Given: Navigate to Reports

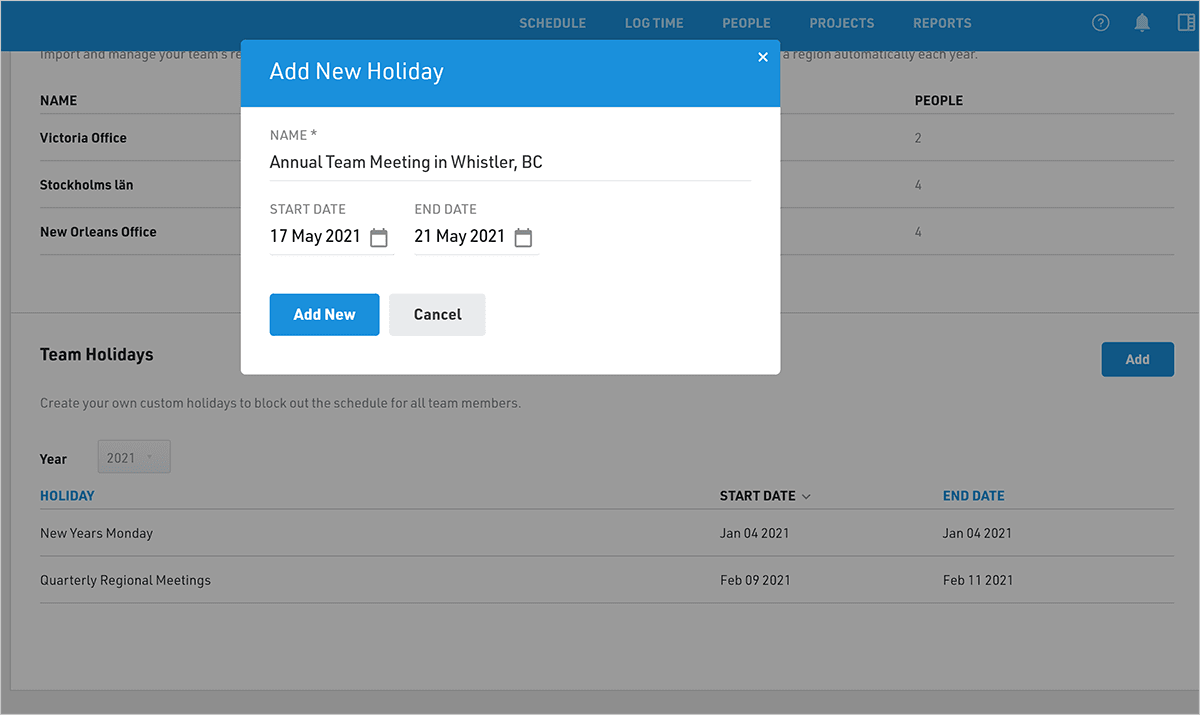Looking at the screenshot, I should pyautogui.click(x=942, y=23).
